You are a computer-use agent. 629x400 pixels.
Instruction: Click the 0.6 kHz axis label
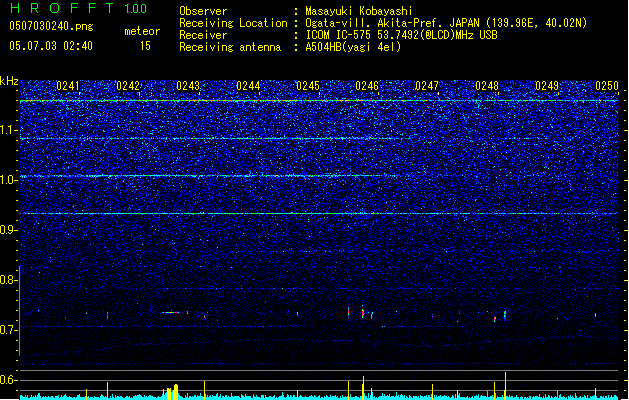[x=9, y=380]
